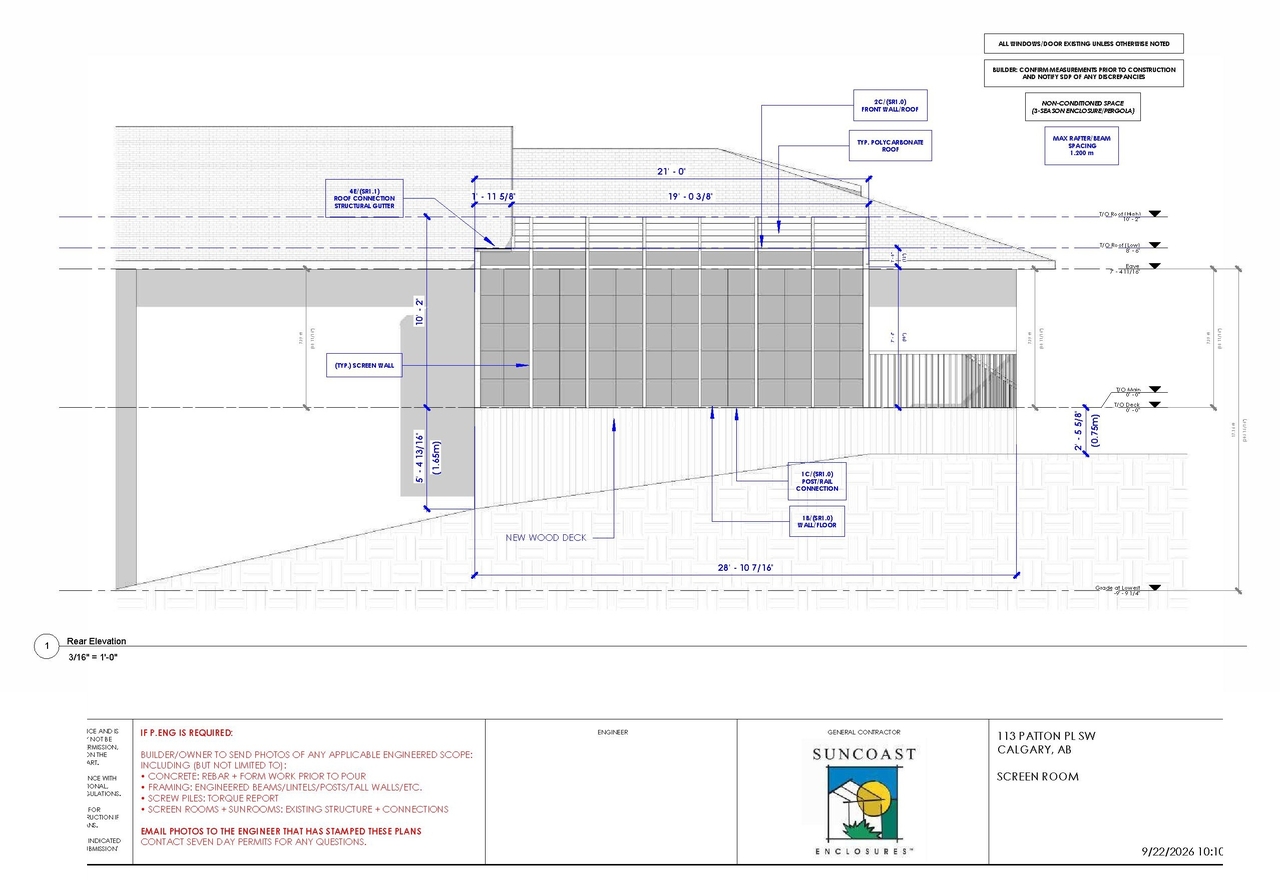Click the '1C/(SR1.0) Post/Rail Connection' callout
This screenshot has width=1280, height=880.
click(x=817, y=479)
